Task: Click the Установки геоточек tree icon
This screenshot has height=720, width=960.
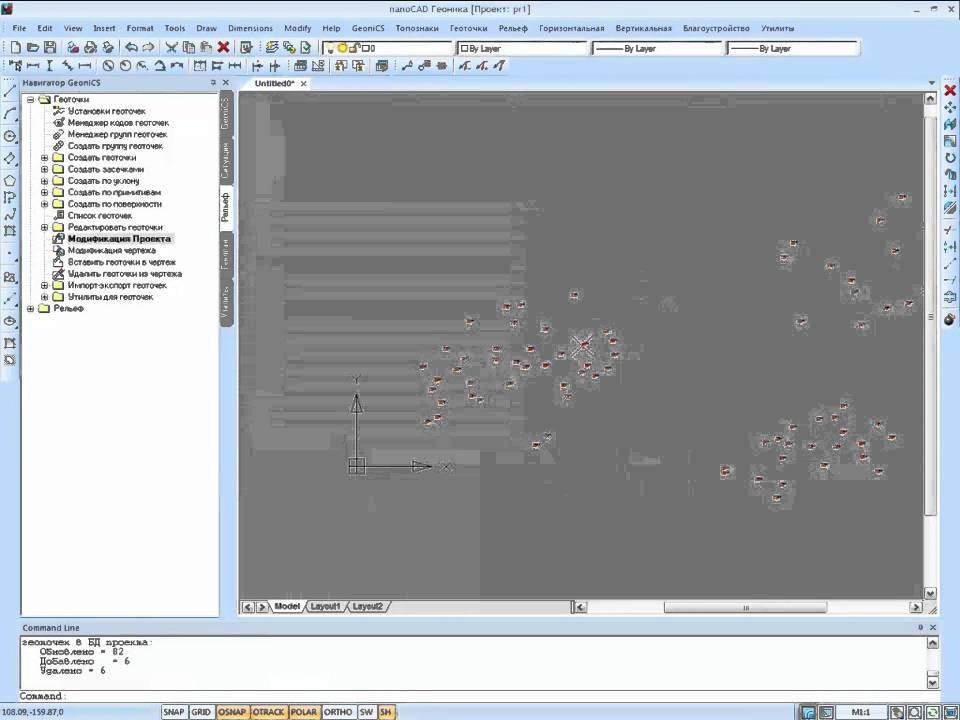Action: (58, 111)
